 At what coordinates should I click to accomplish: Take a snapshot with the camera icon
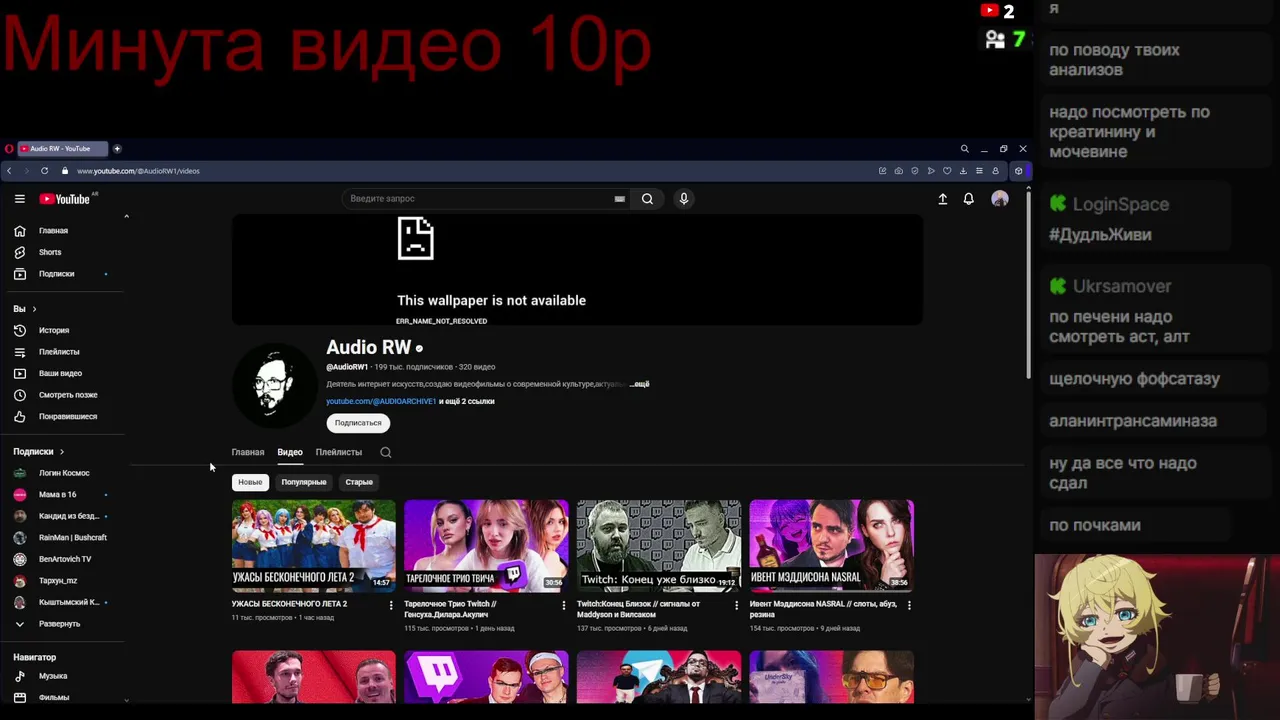tap(898, 171)
